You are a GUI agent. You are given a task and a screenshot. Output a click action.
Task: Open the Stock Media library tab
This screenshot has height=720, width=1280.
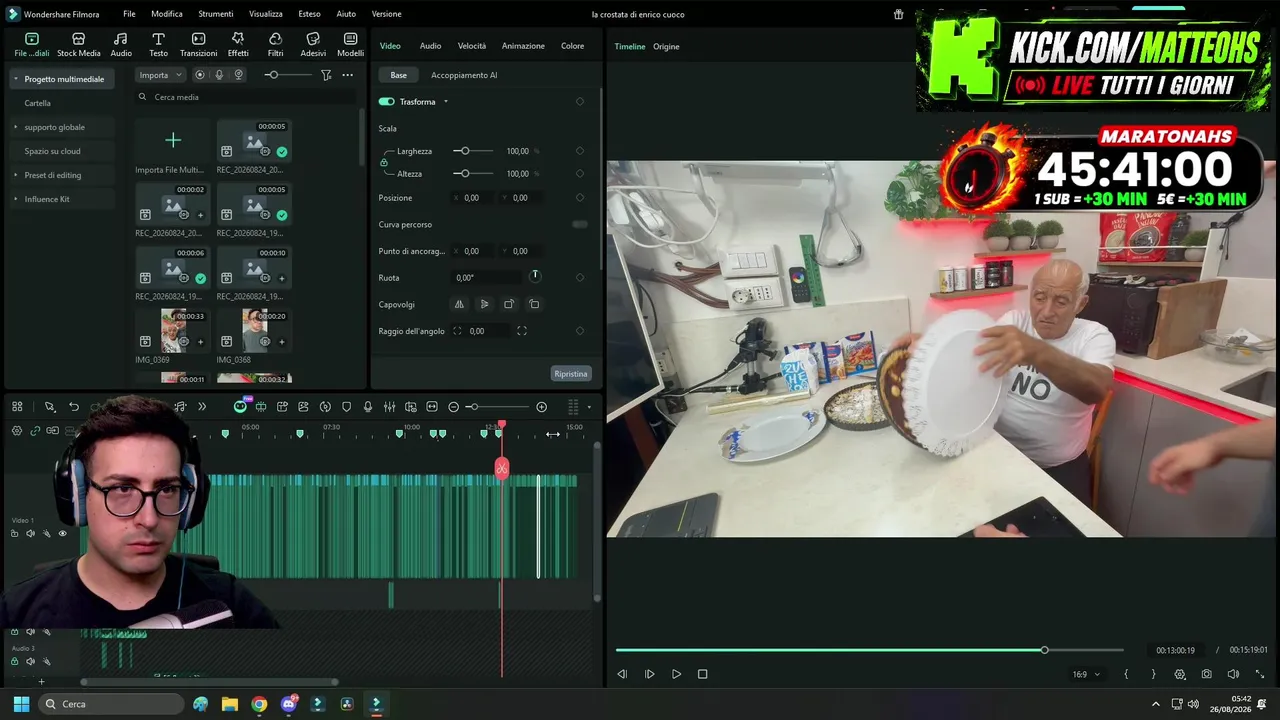click(x=78, y=45)
